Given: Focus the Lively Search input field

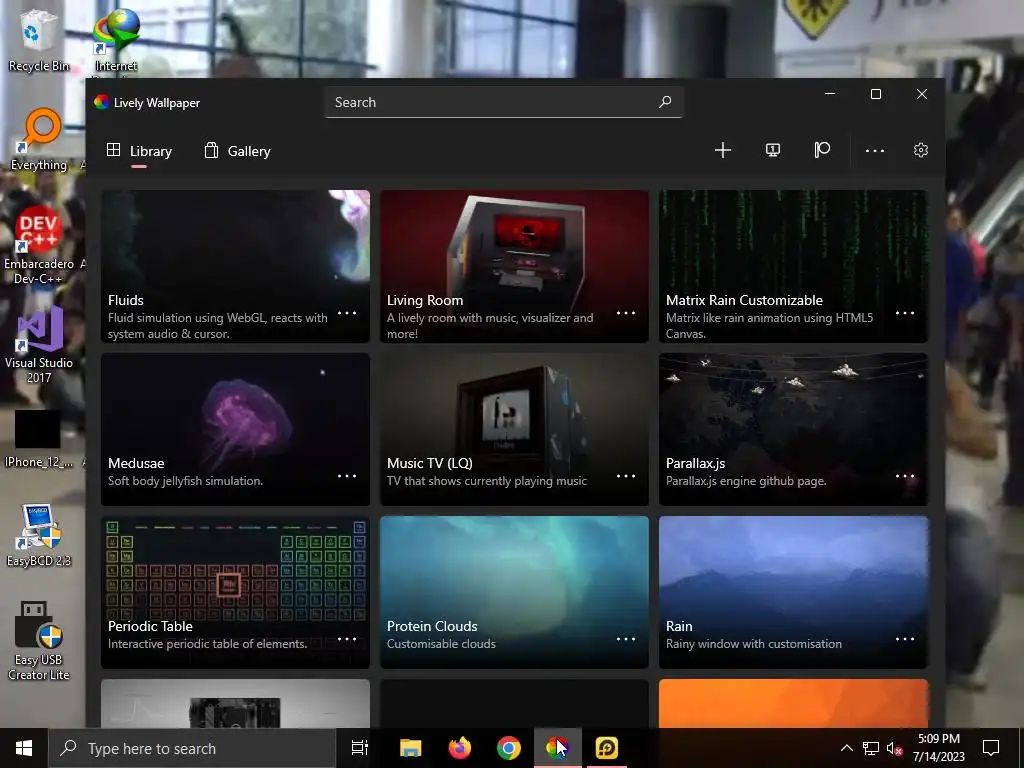Looking at the screenshot, I should (x=504, y=102).
